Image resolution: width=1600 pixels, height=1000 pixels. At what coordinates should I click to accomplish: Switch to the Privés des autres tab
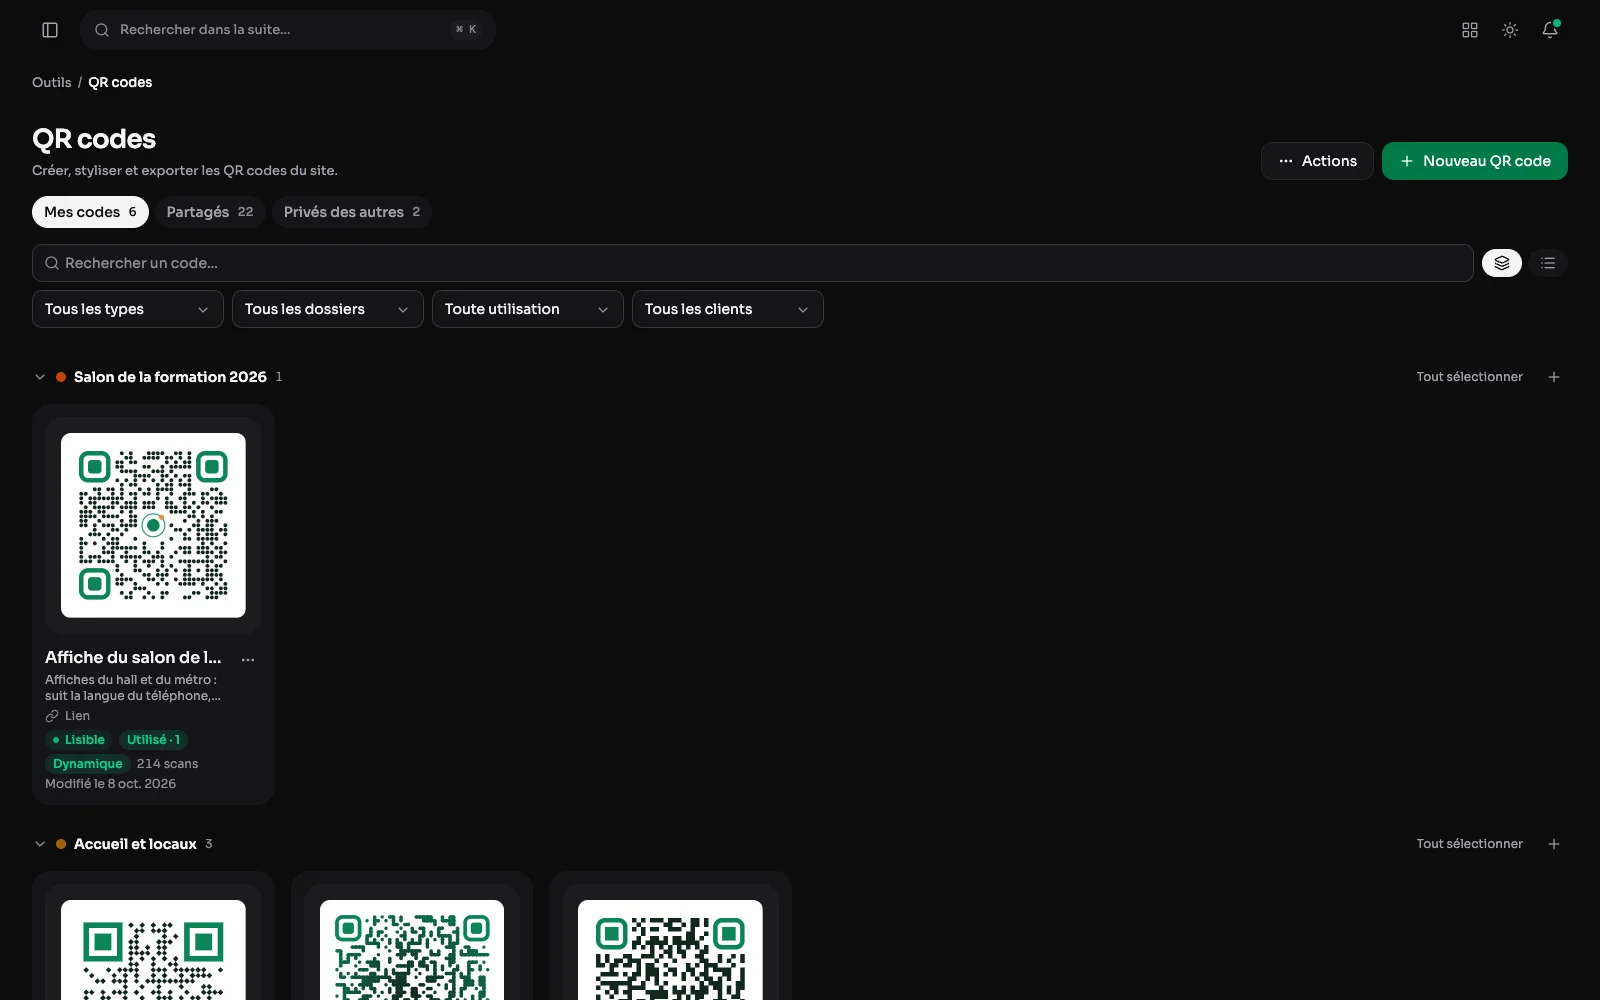pos(352,212)
